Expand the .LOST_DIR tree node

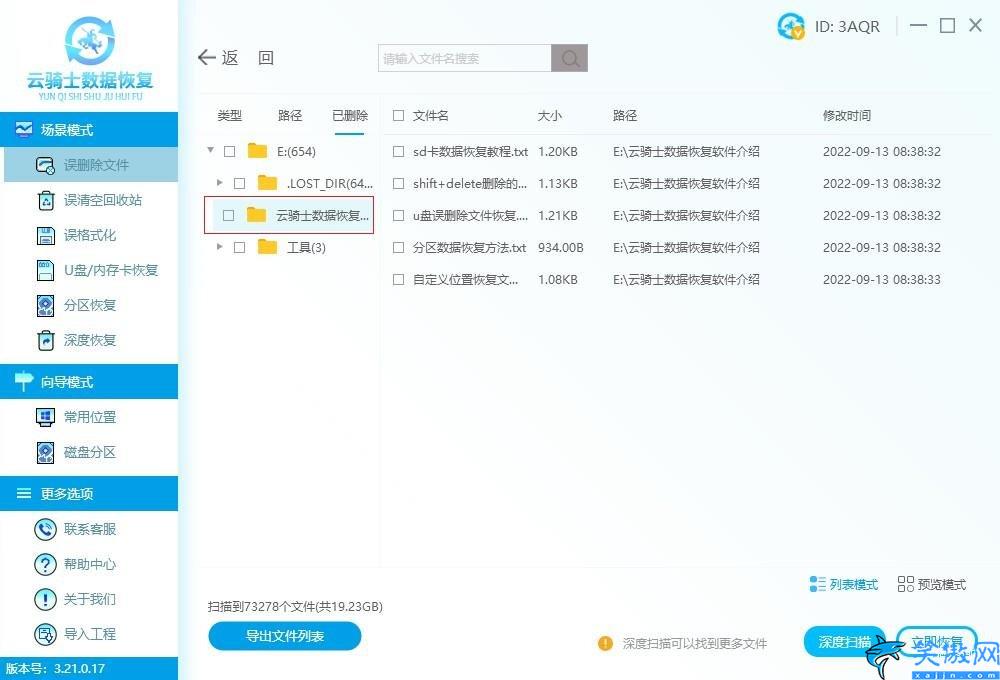click(x=219, y=182)
